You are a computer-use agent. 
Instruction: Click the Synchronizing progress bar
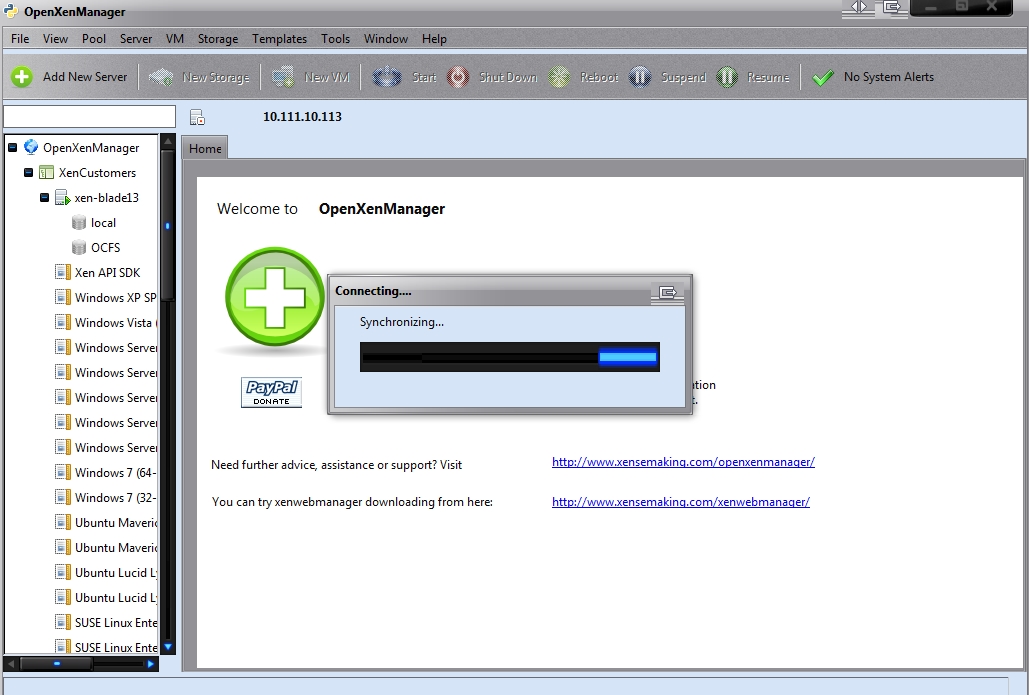509,357
